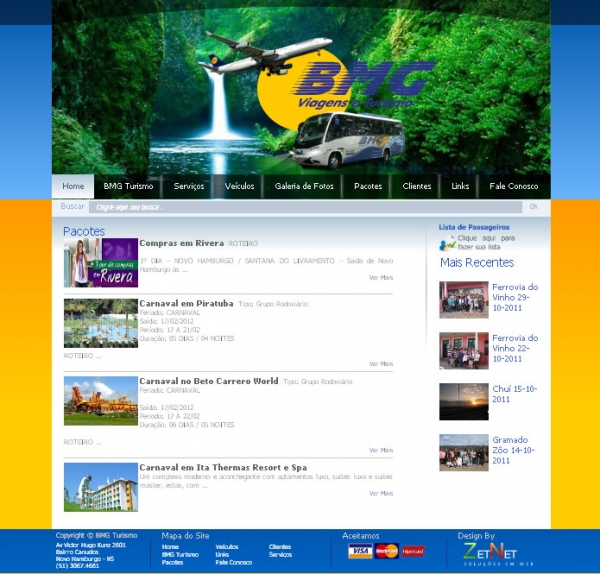The image size is (600, 574).
Task: Click the phone number (51) 3067.4661
Action: pos(77,566)
